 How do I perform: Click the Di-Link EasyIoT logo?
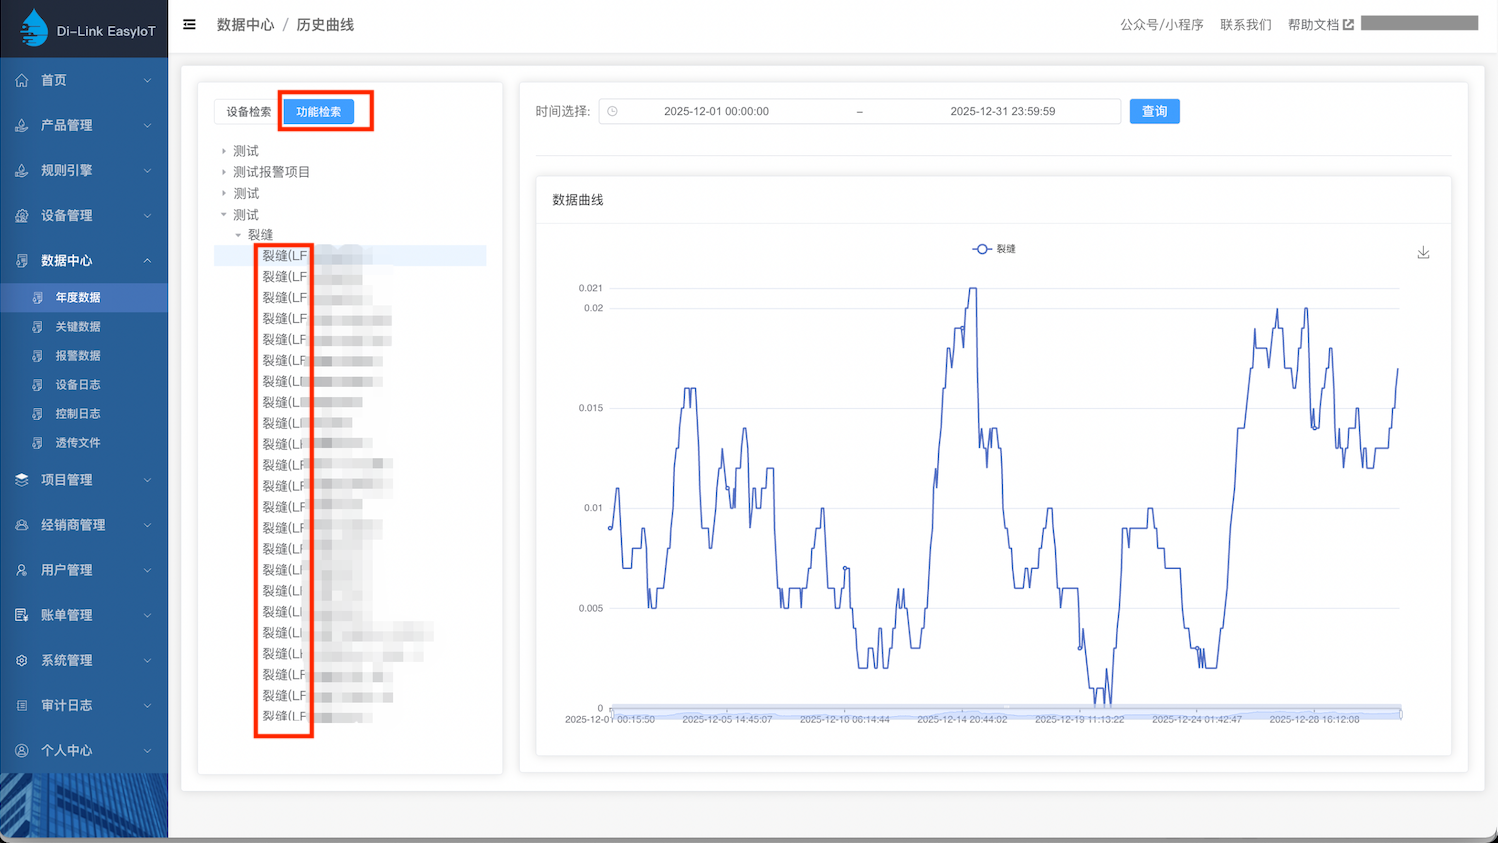tap(34, 29)
